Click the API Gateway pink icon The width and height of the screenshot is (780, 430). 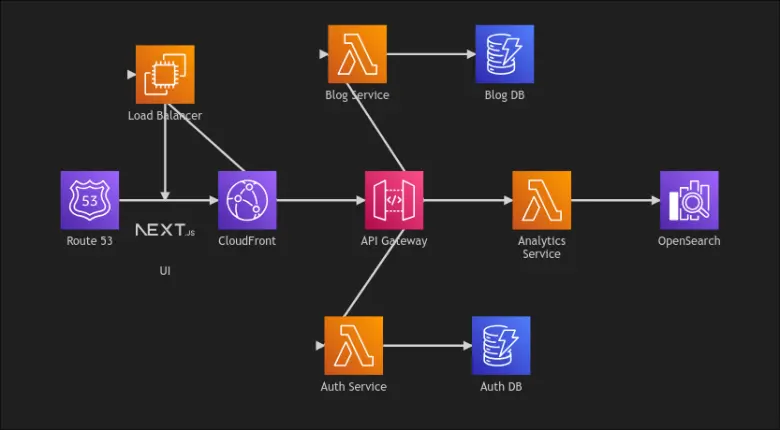(394, 200)
